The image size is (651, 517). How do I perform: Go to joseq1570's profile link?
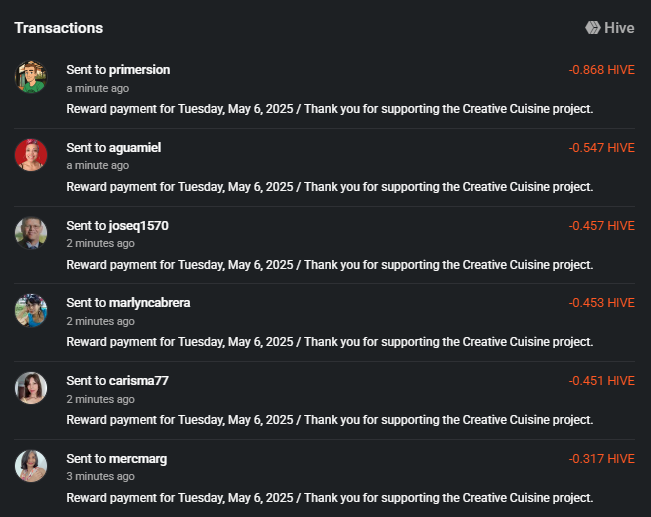click(x=138, y=226)
